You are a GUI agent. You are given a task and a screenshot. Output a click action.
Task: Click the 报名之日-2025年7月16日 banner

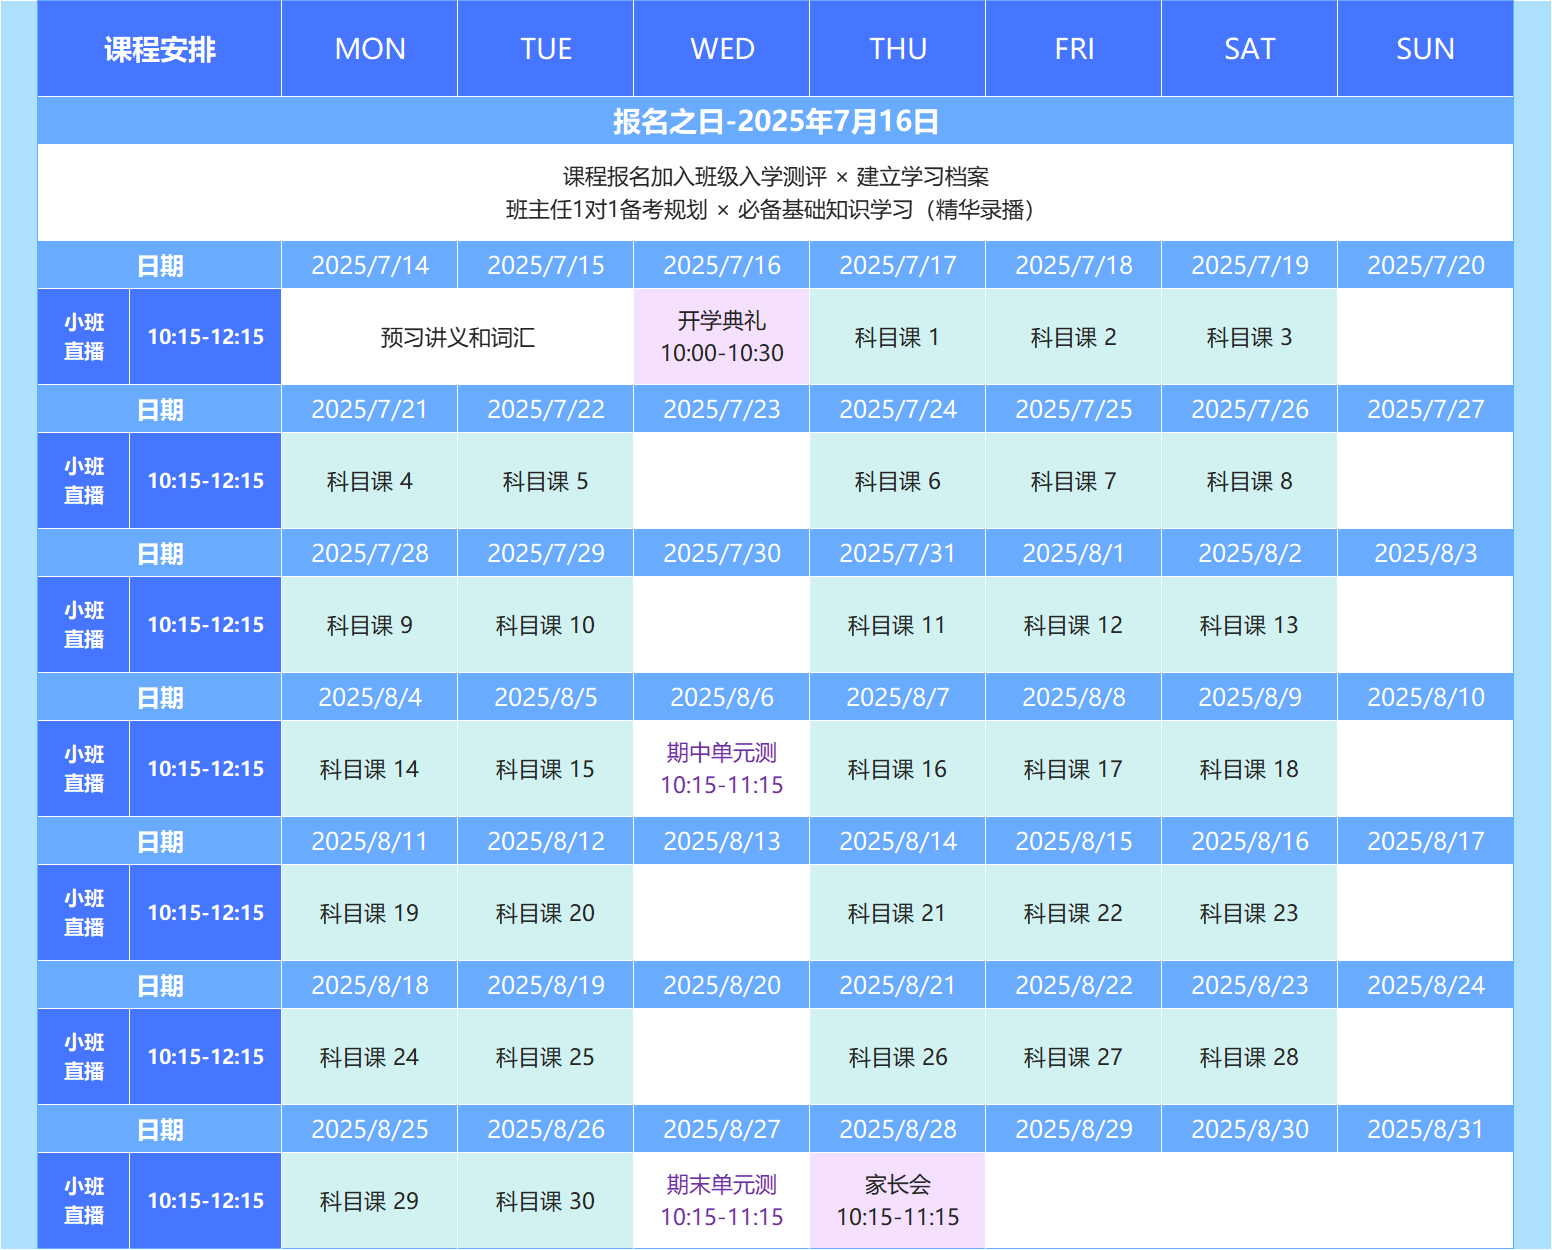pyautogui.click(x=775, y=121)
